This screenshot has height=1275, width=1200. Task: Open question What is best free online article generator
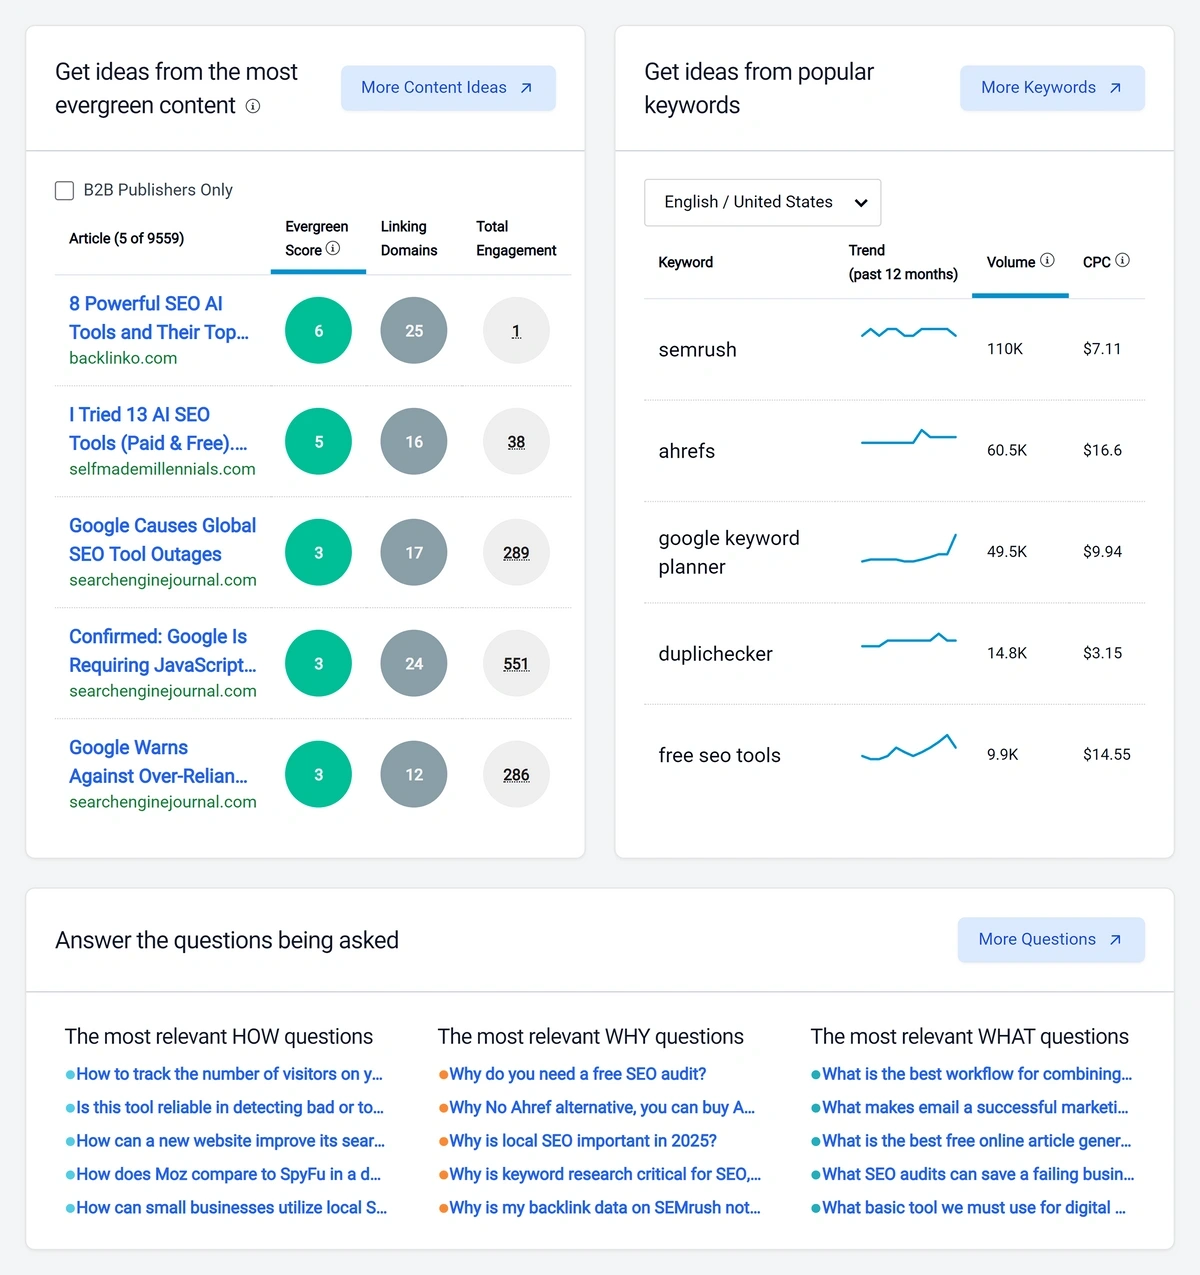[x=977, y=1141]
